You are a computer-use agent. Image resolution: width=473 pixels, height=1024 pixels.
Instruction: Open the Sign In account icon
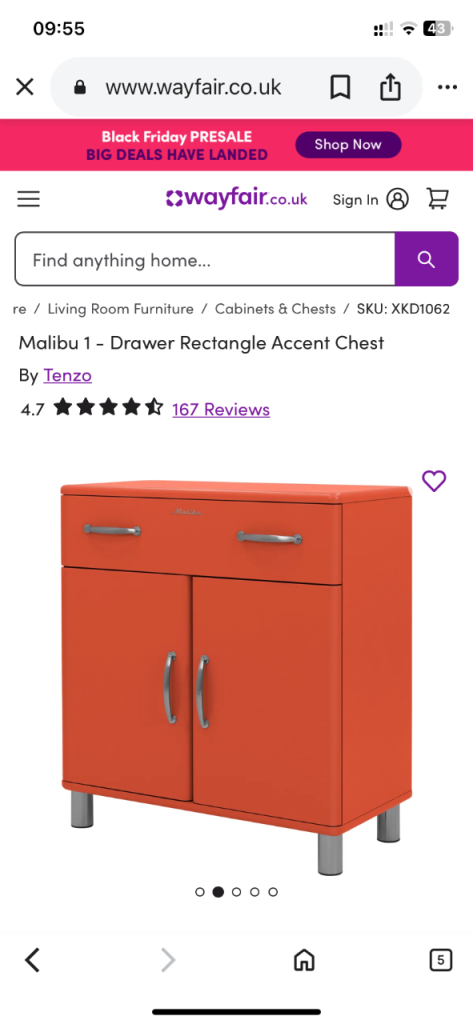pos(397,199)
